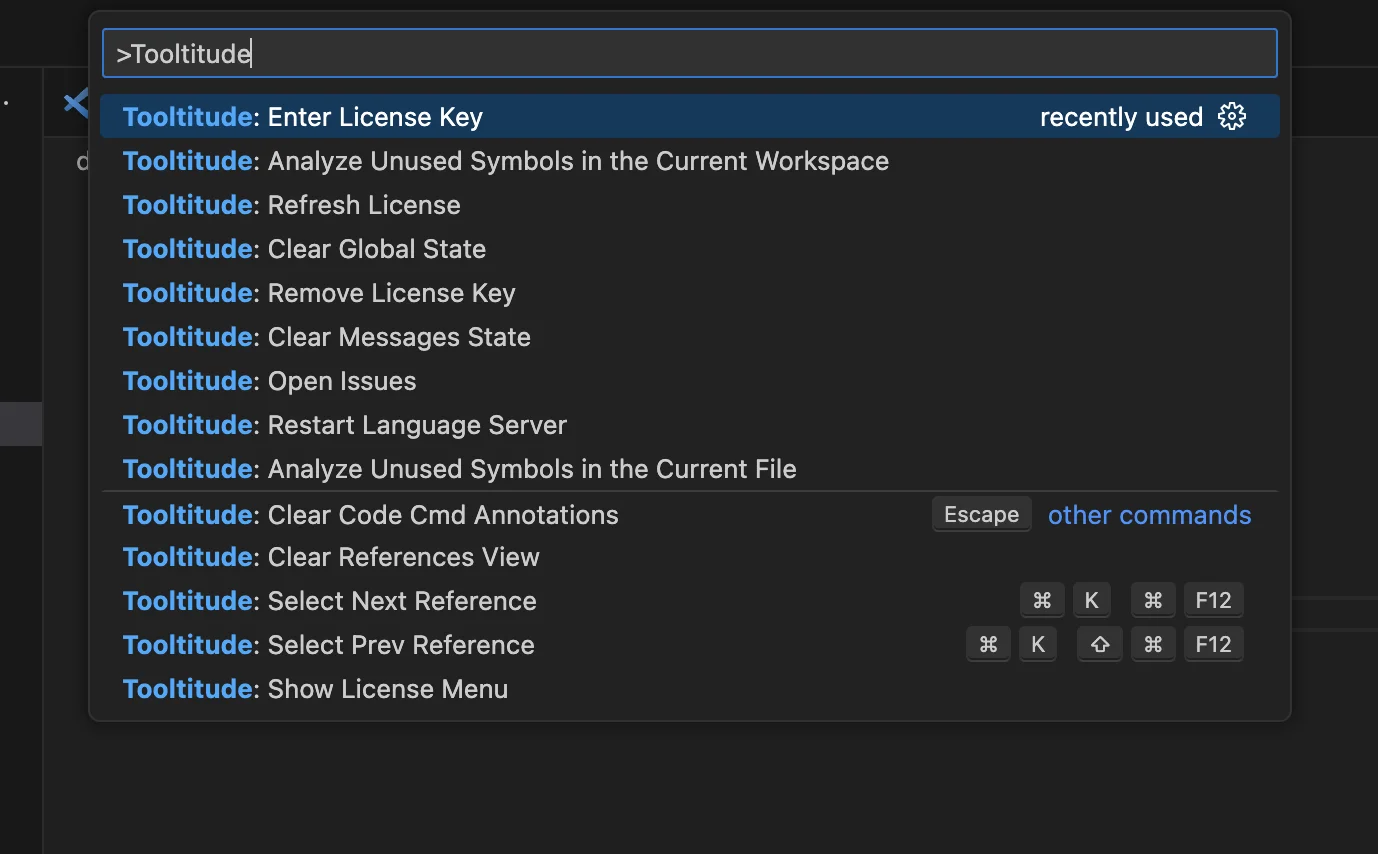Image resolution: width=1378 pixels, height=854 pixels.
Task: Open gear settings for Enter License Key command
Action: click(1232, 116)
